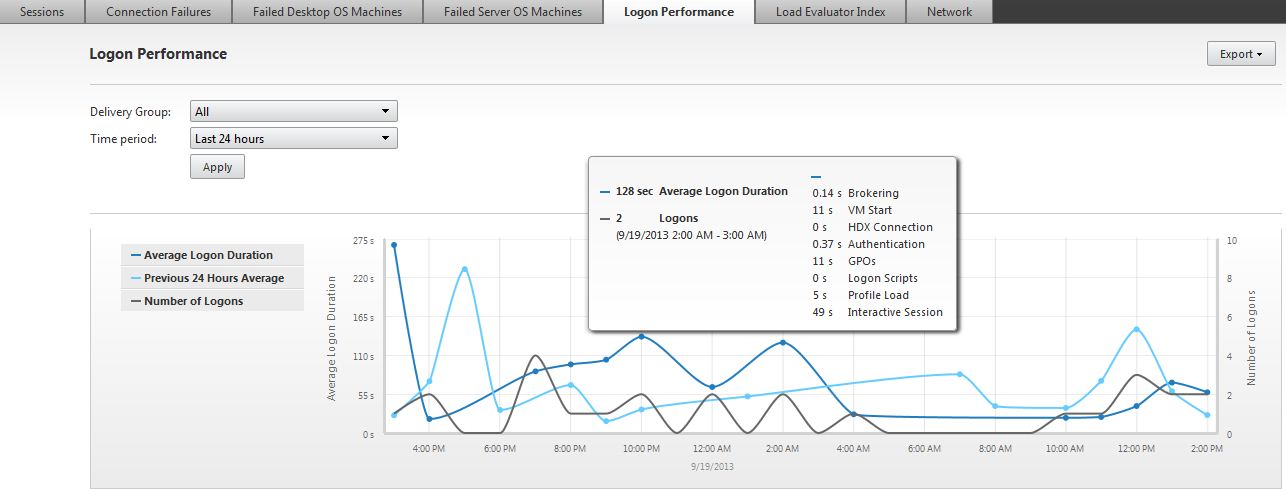Toggle Number of Logons legend series
Viewport: 1286px width, 489px height.
tap(193, 301)
